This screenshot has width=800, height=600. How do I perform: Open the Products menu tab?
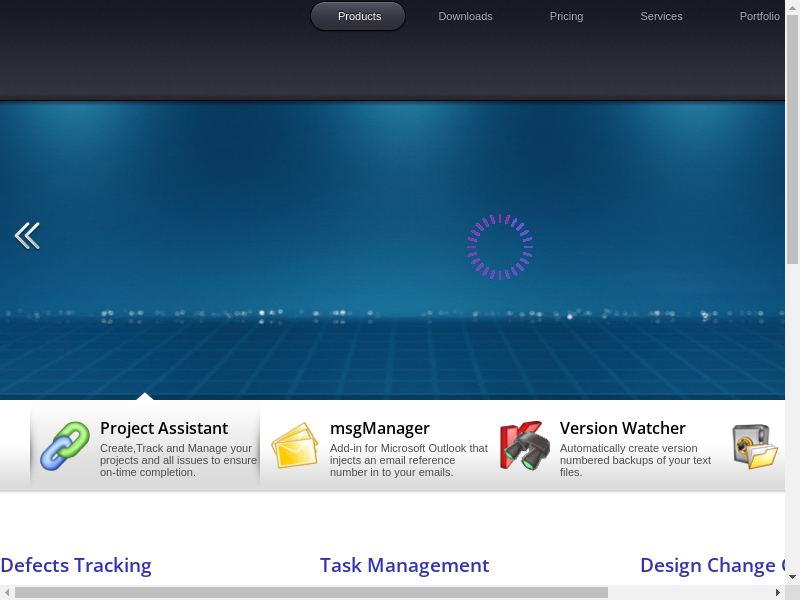point(359,16)
